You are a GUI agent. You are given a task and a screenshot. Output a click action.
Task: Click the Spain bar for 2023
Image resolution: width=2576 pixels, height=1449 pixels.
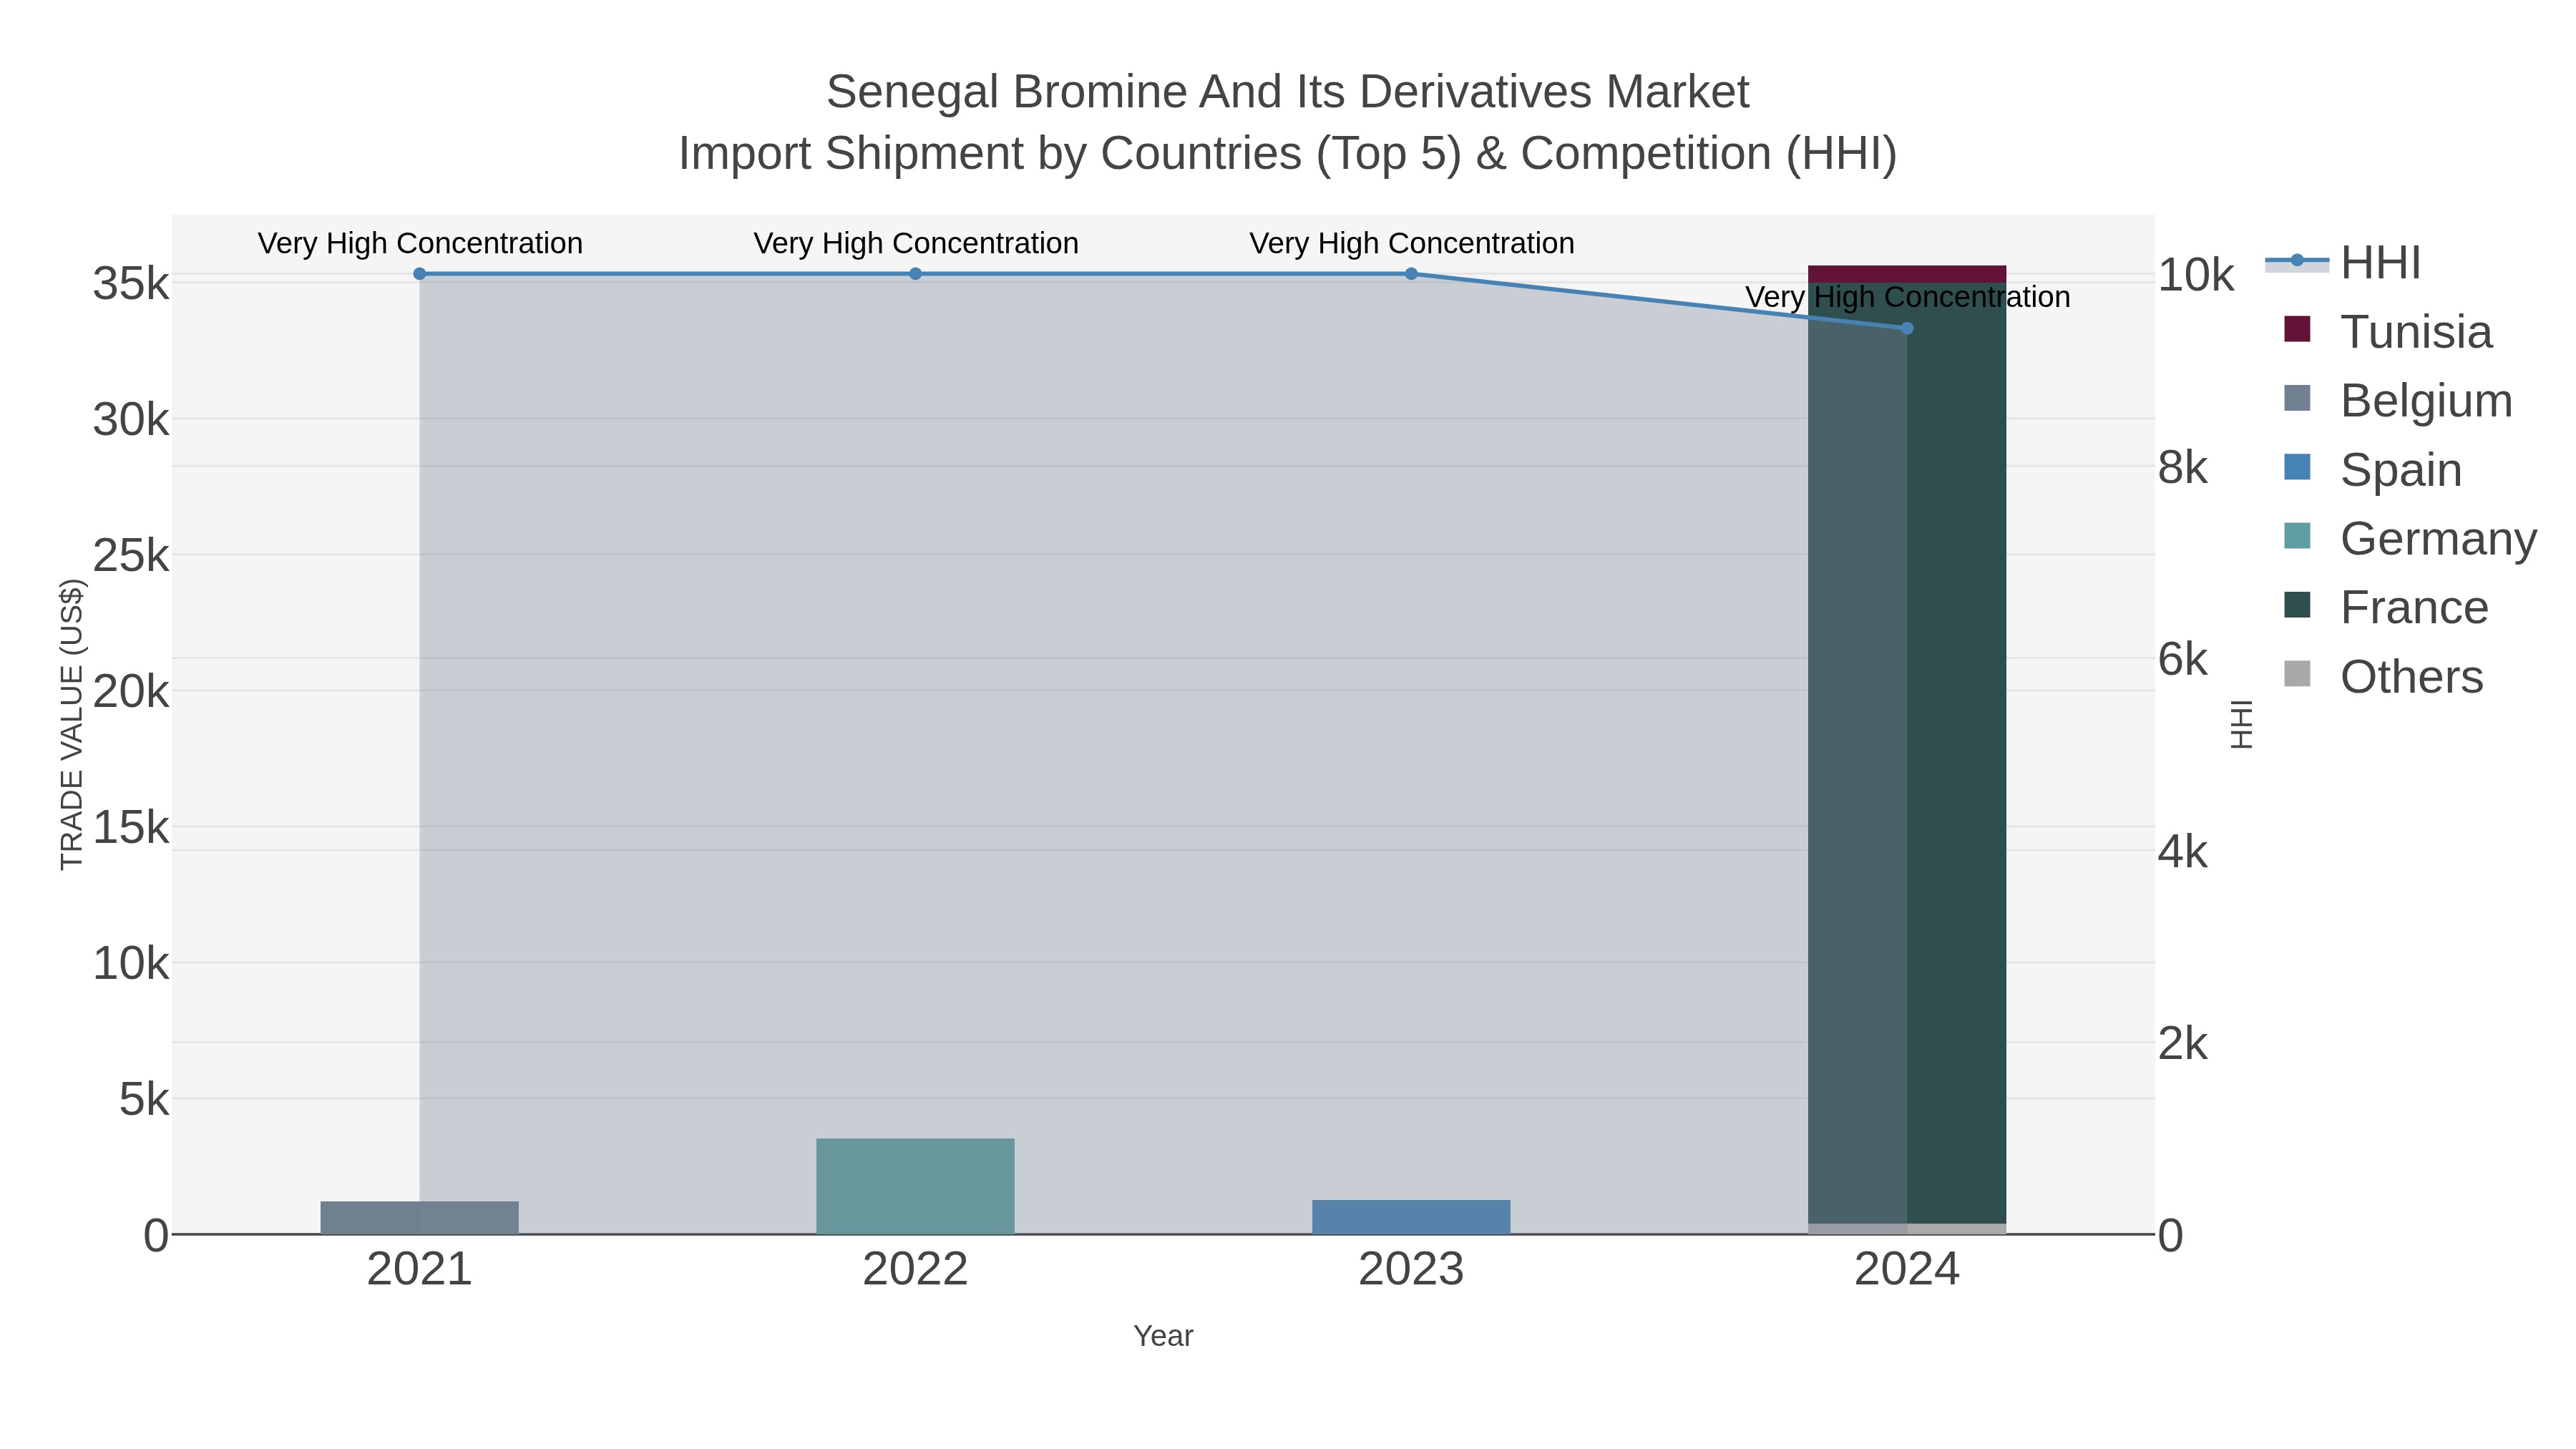pyautogui.click(x=1411, y=1217)
